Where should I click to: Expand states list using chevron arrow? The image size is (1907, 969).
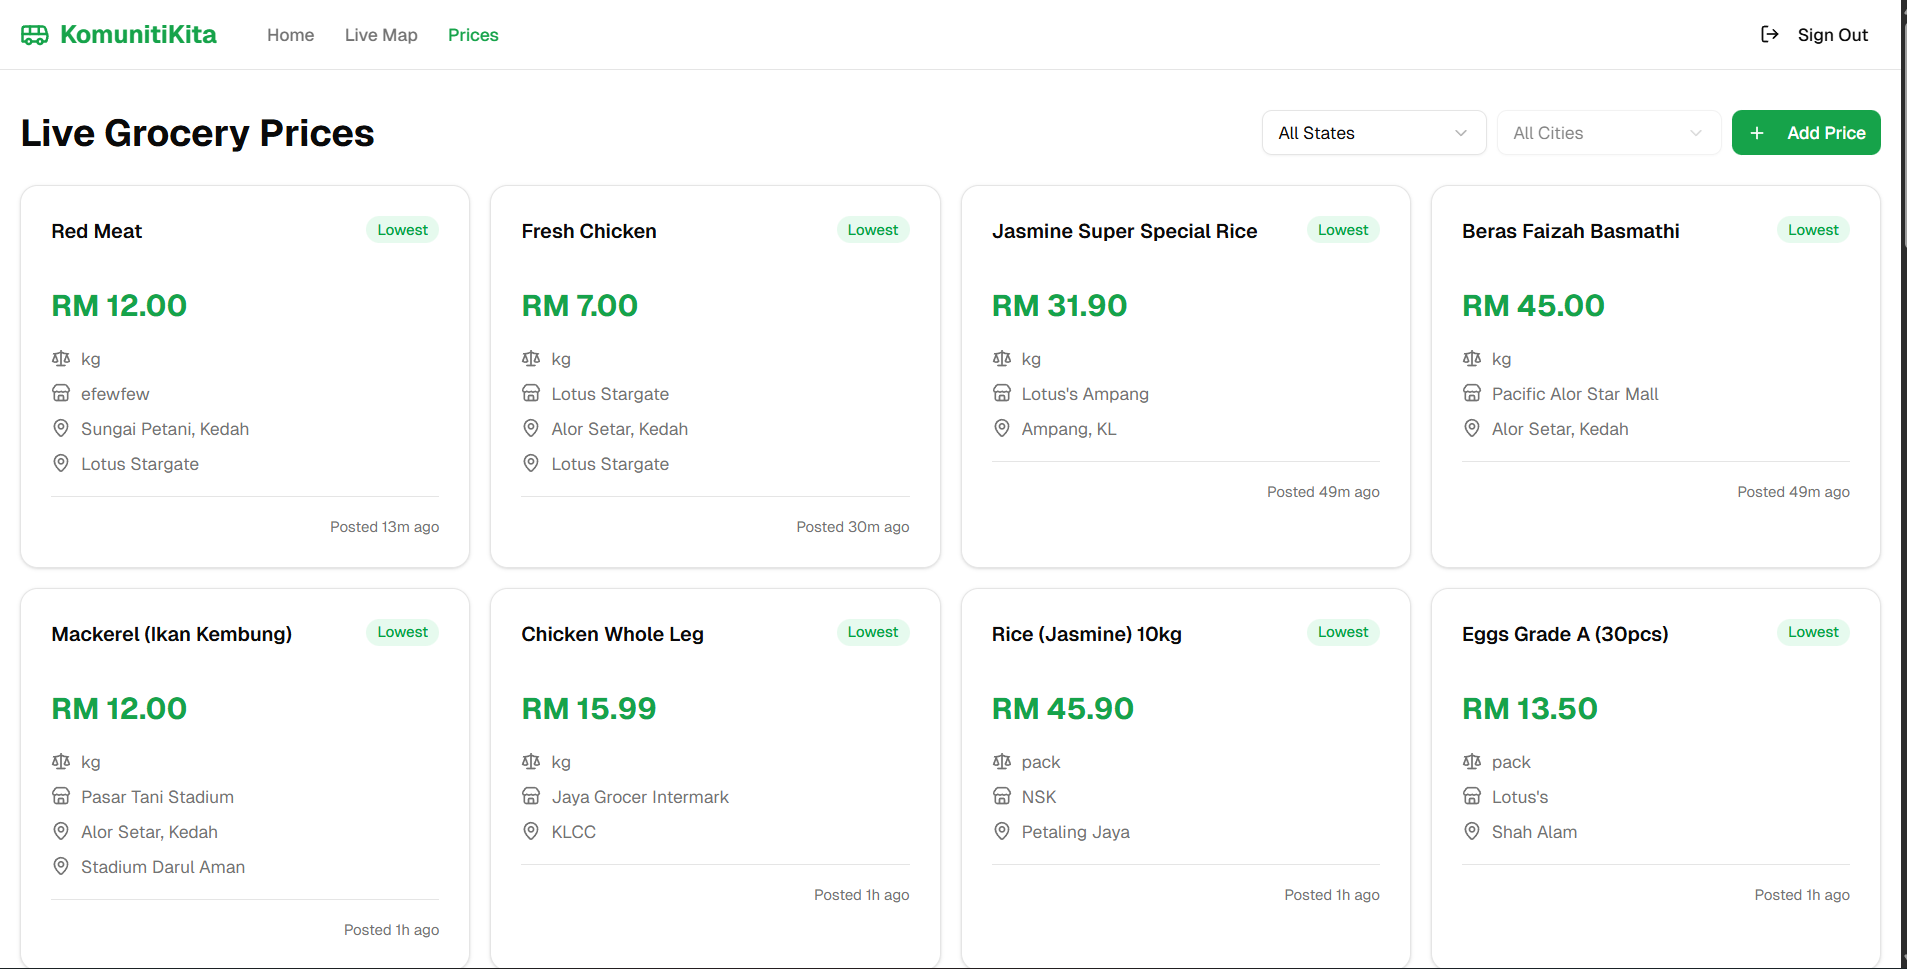[1461, 133]
